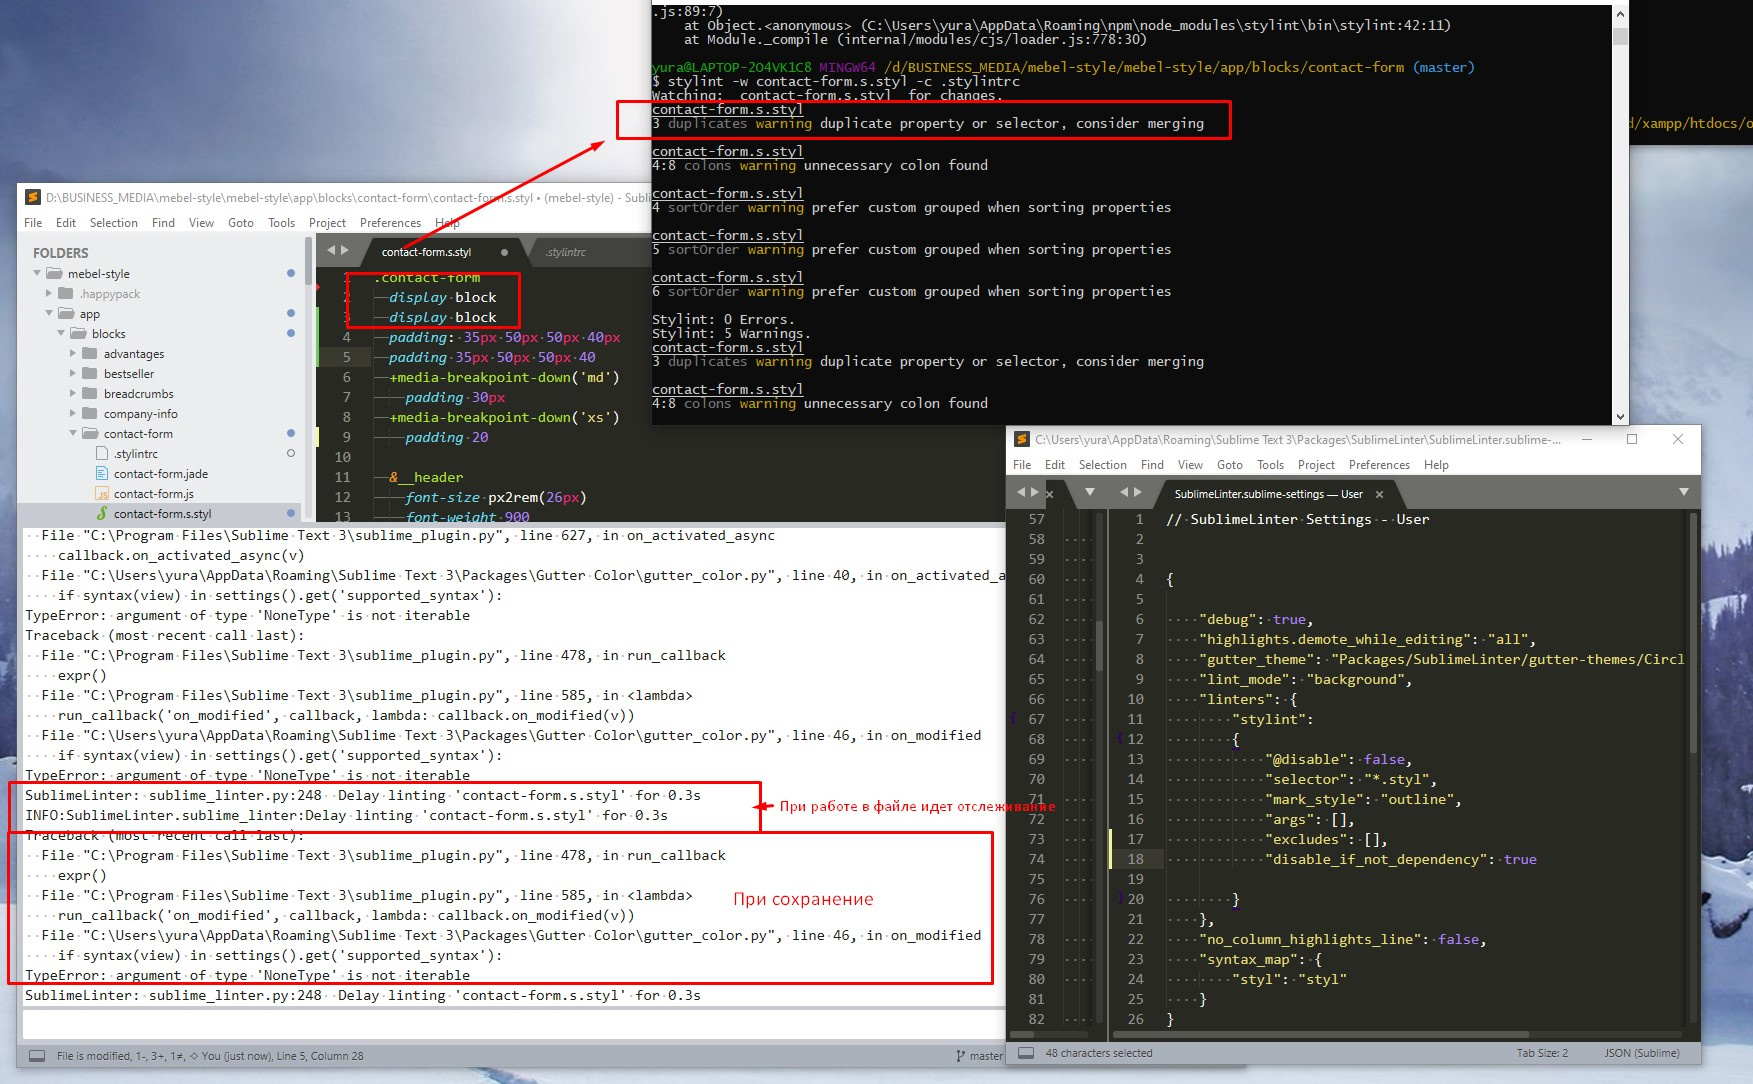1753x1084 pixels.
Task: Click the contact-form.jade file icon
Action: pyautogui.click(x=102, y=473)
